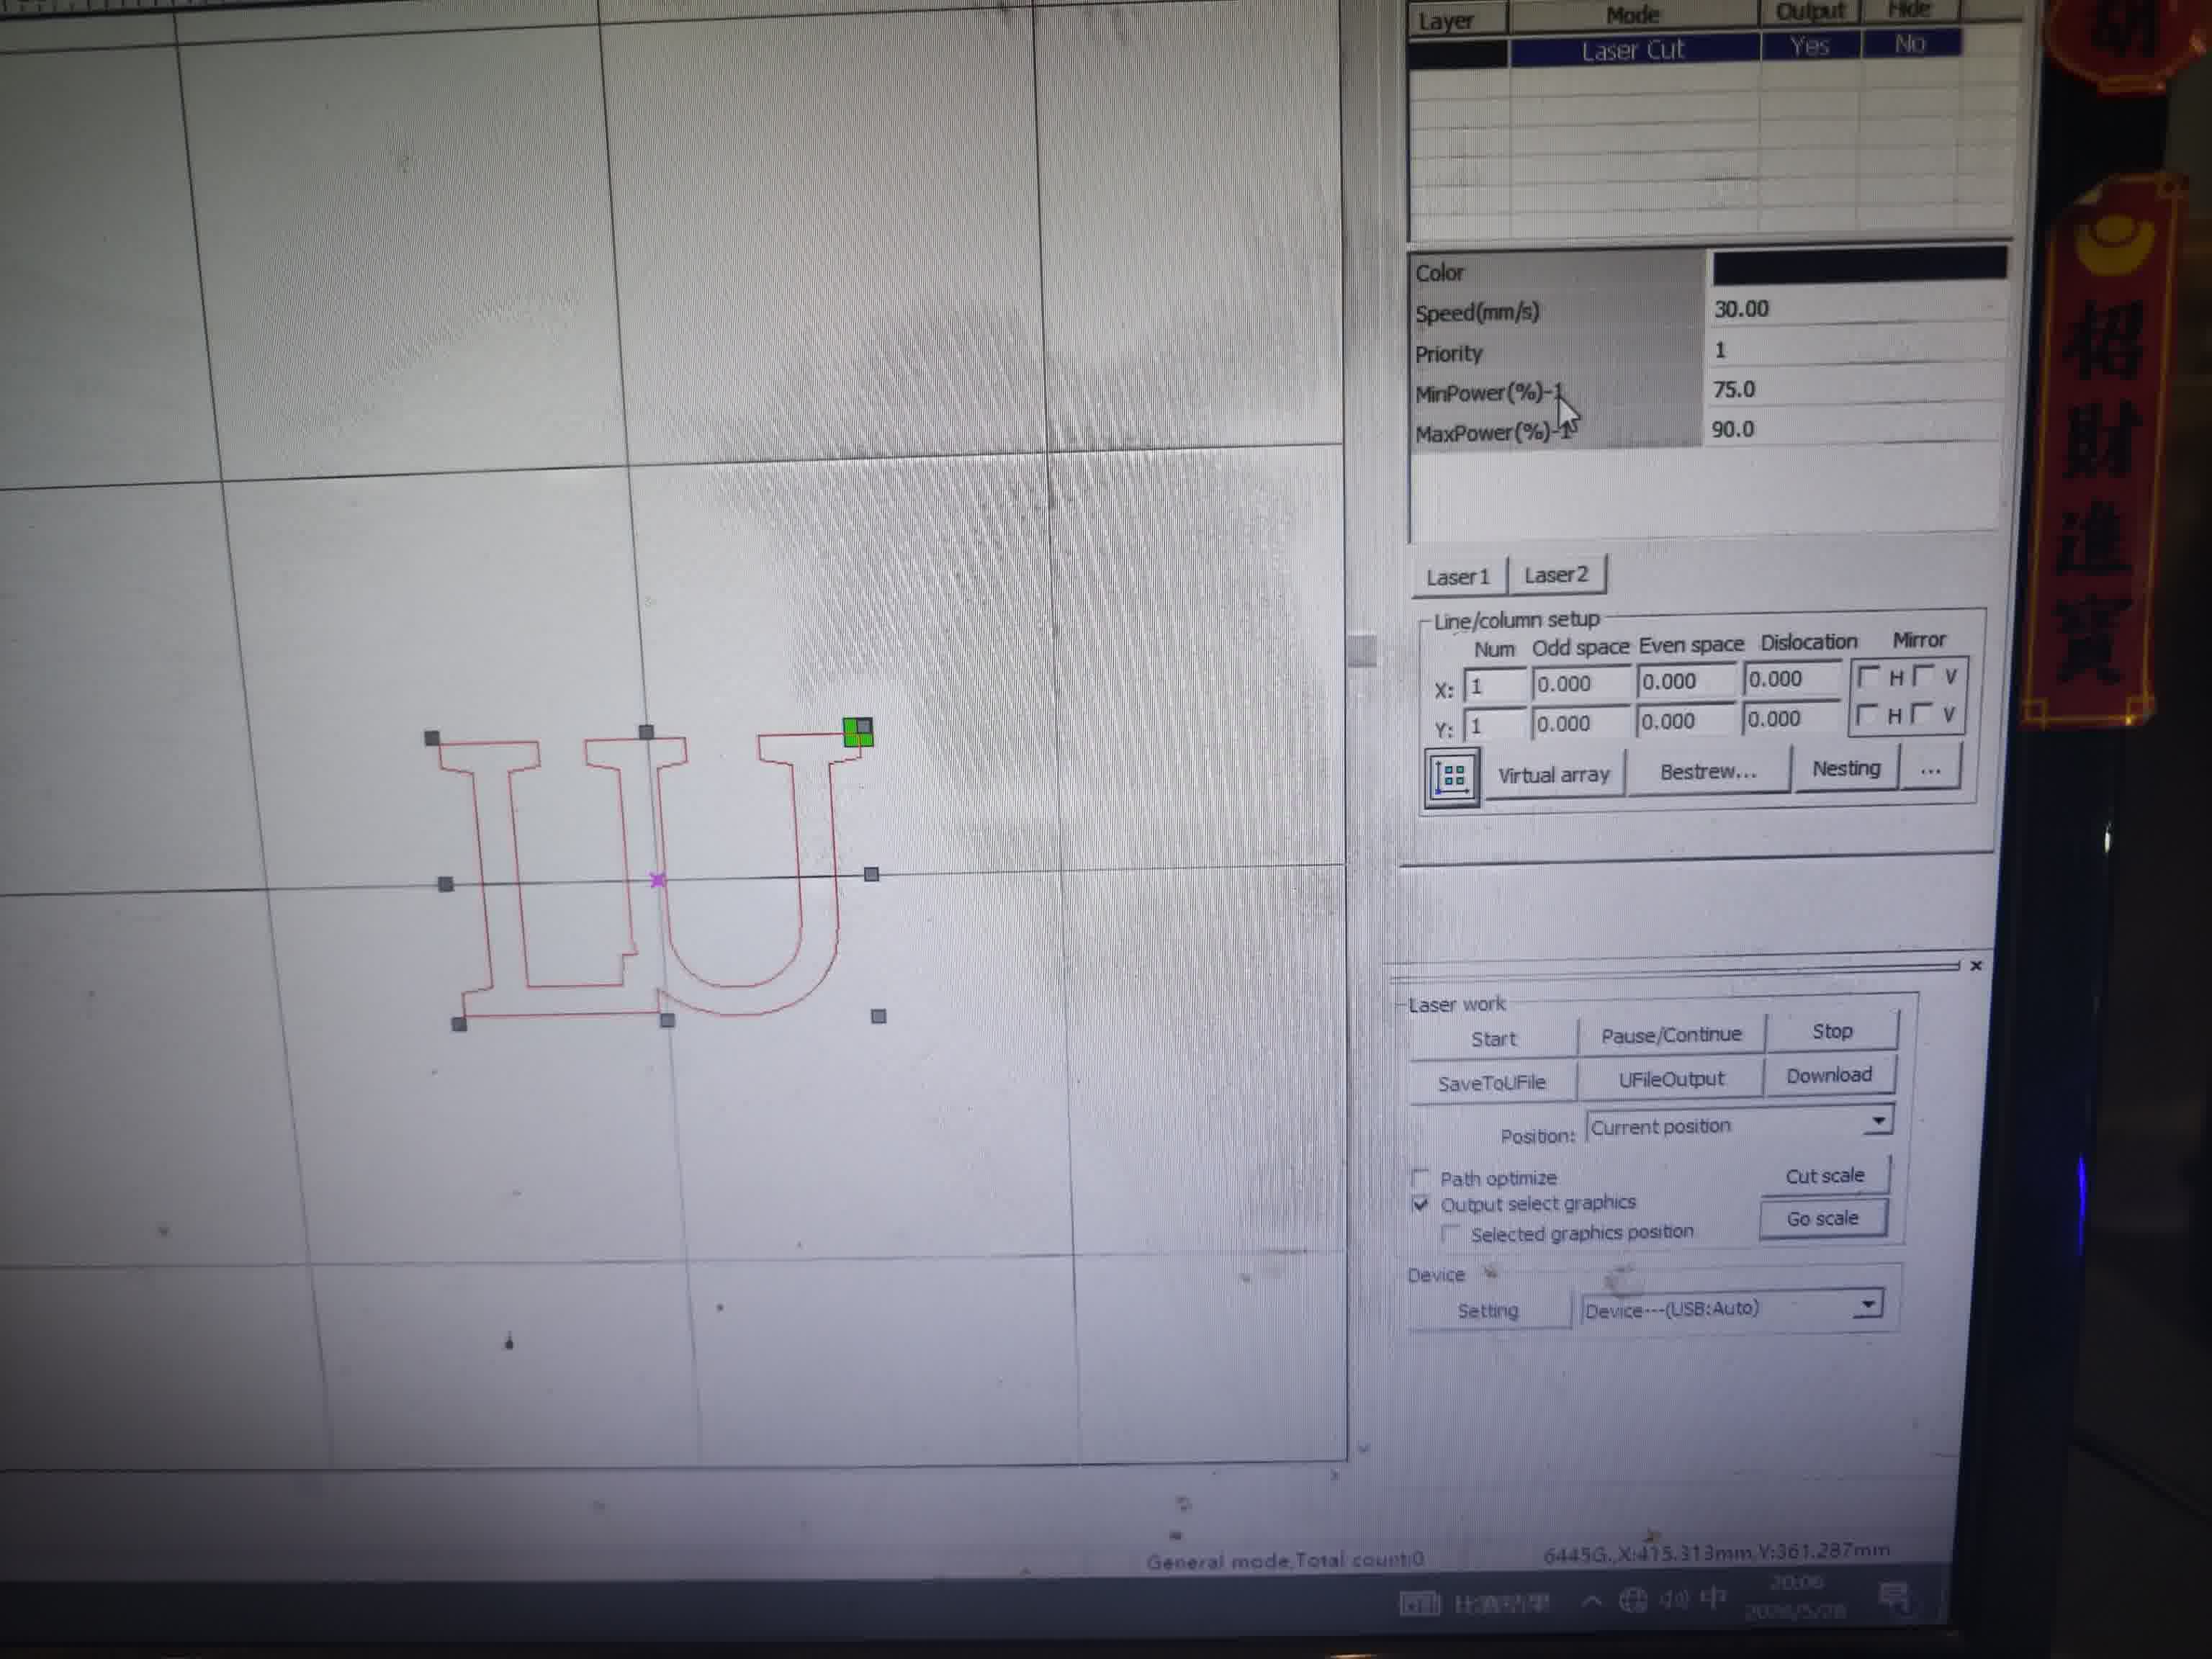Click the Y Even space field
This screenshot has height=1659, width=2212.
click(x=1685, y=721)
